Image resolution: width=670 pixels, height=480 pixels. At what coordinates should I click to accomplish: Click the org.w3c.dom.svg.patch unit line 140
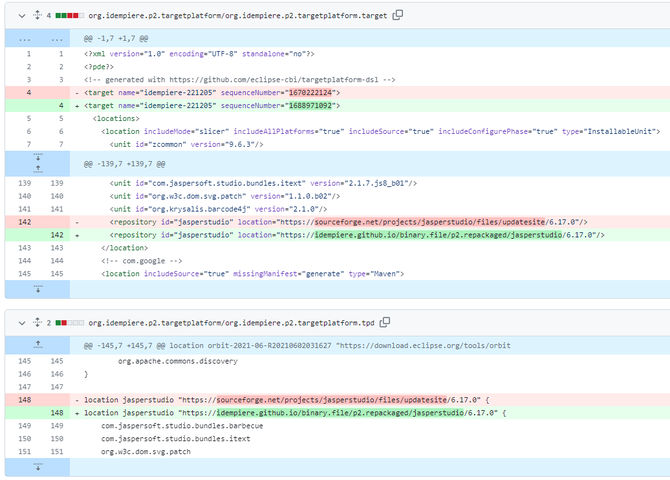(225, 196)
